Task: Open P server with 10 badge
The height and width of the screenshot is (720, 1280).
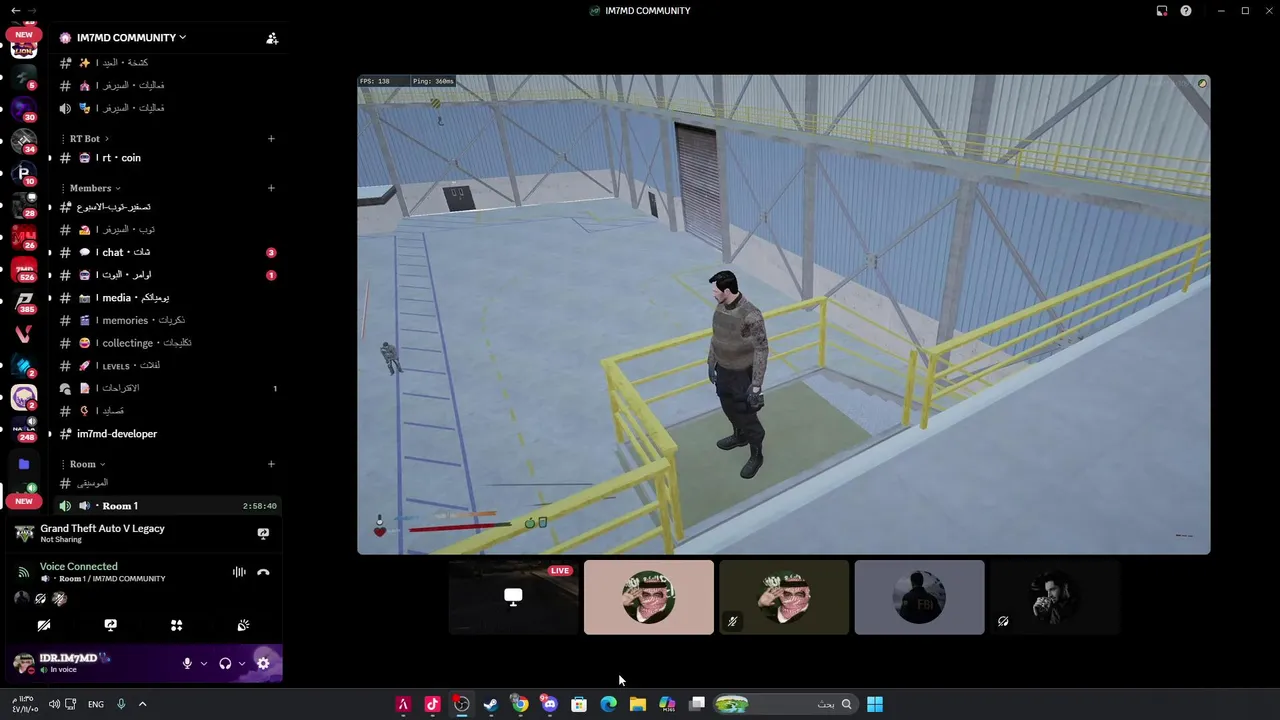Action: (x=24, y=173)
